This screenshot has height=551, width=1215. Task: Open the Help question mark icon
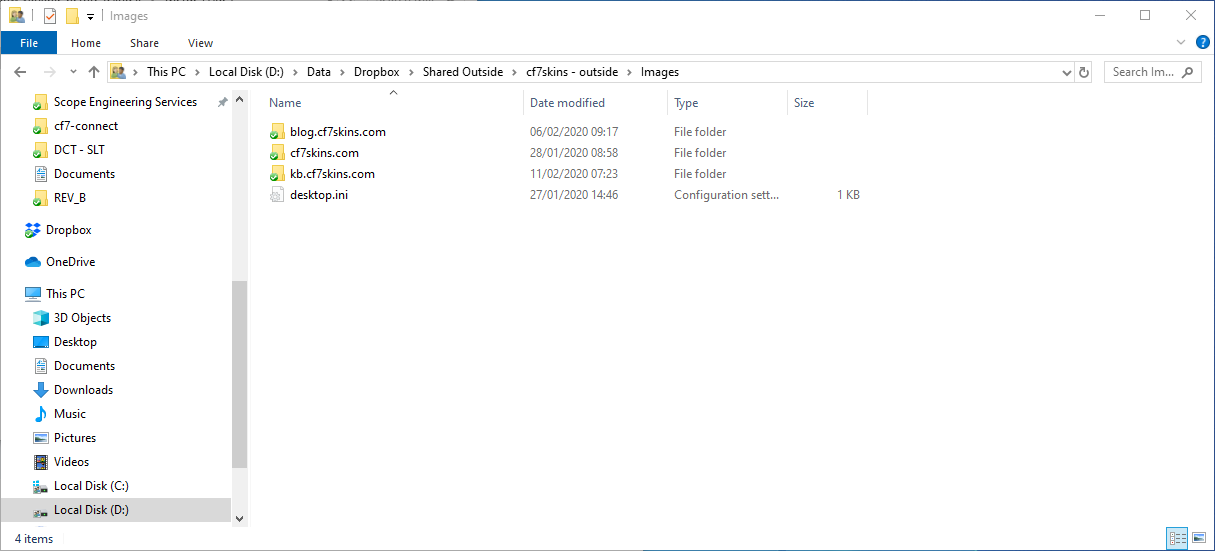coord(1202,42)
